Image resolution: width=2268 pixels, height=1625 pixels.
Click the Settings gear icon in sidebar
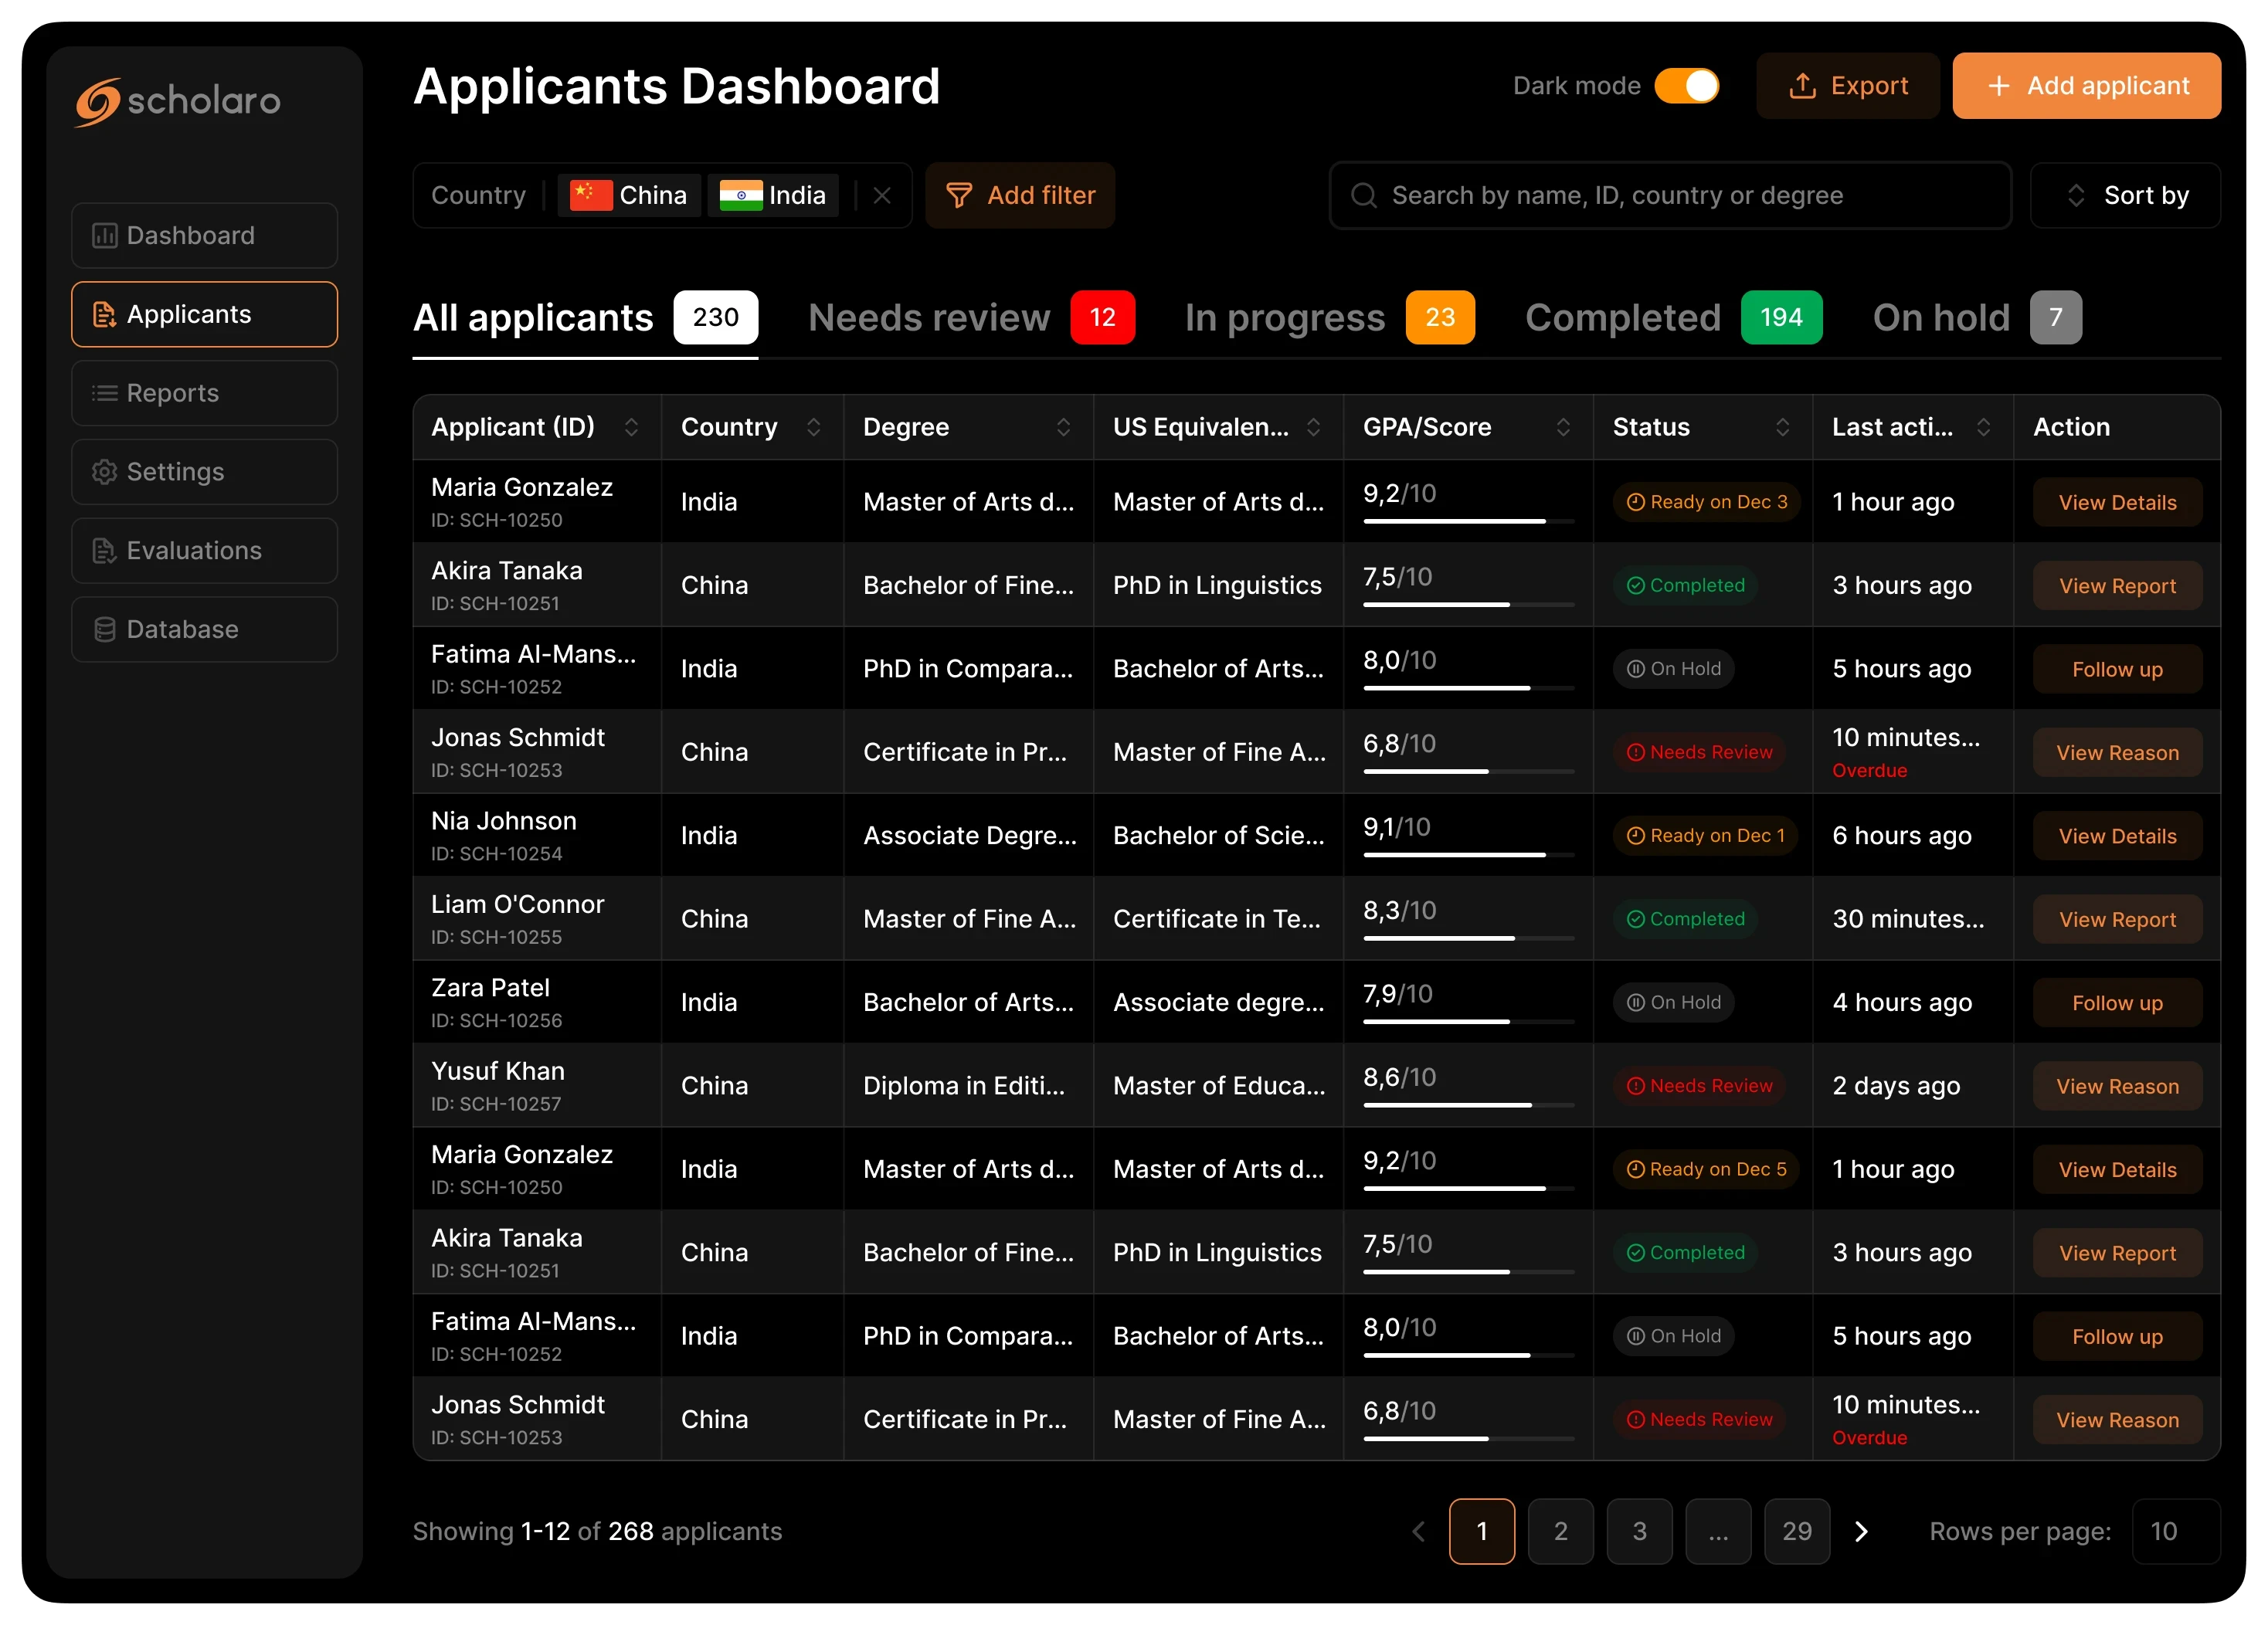pyautogui.click(x=104, y=472)
